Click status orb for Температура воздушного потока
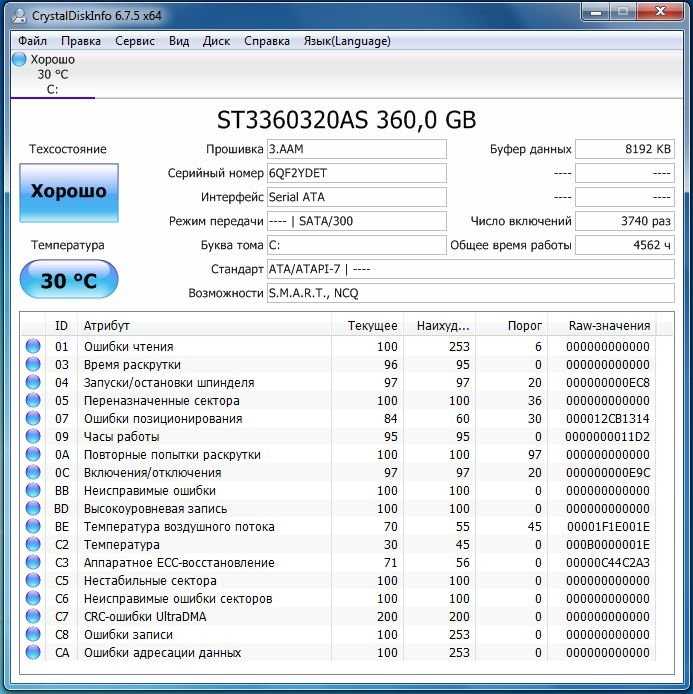This screenshot has width=693, height=694. [33, 526]
